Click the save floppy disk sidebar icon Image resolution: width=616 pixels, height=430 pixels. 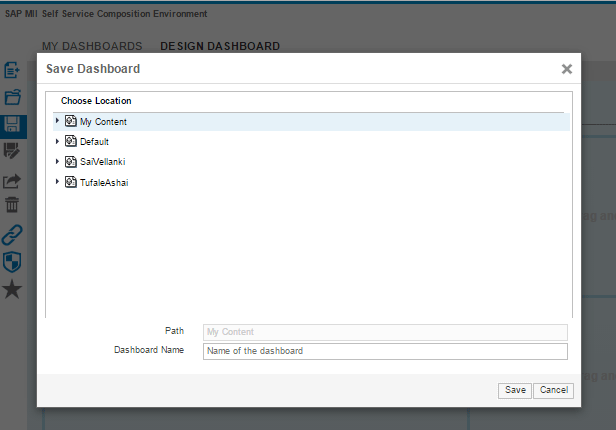point(13,124)
